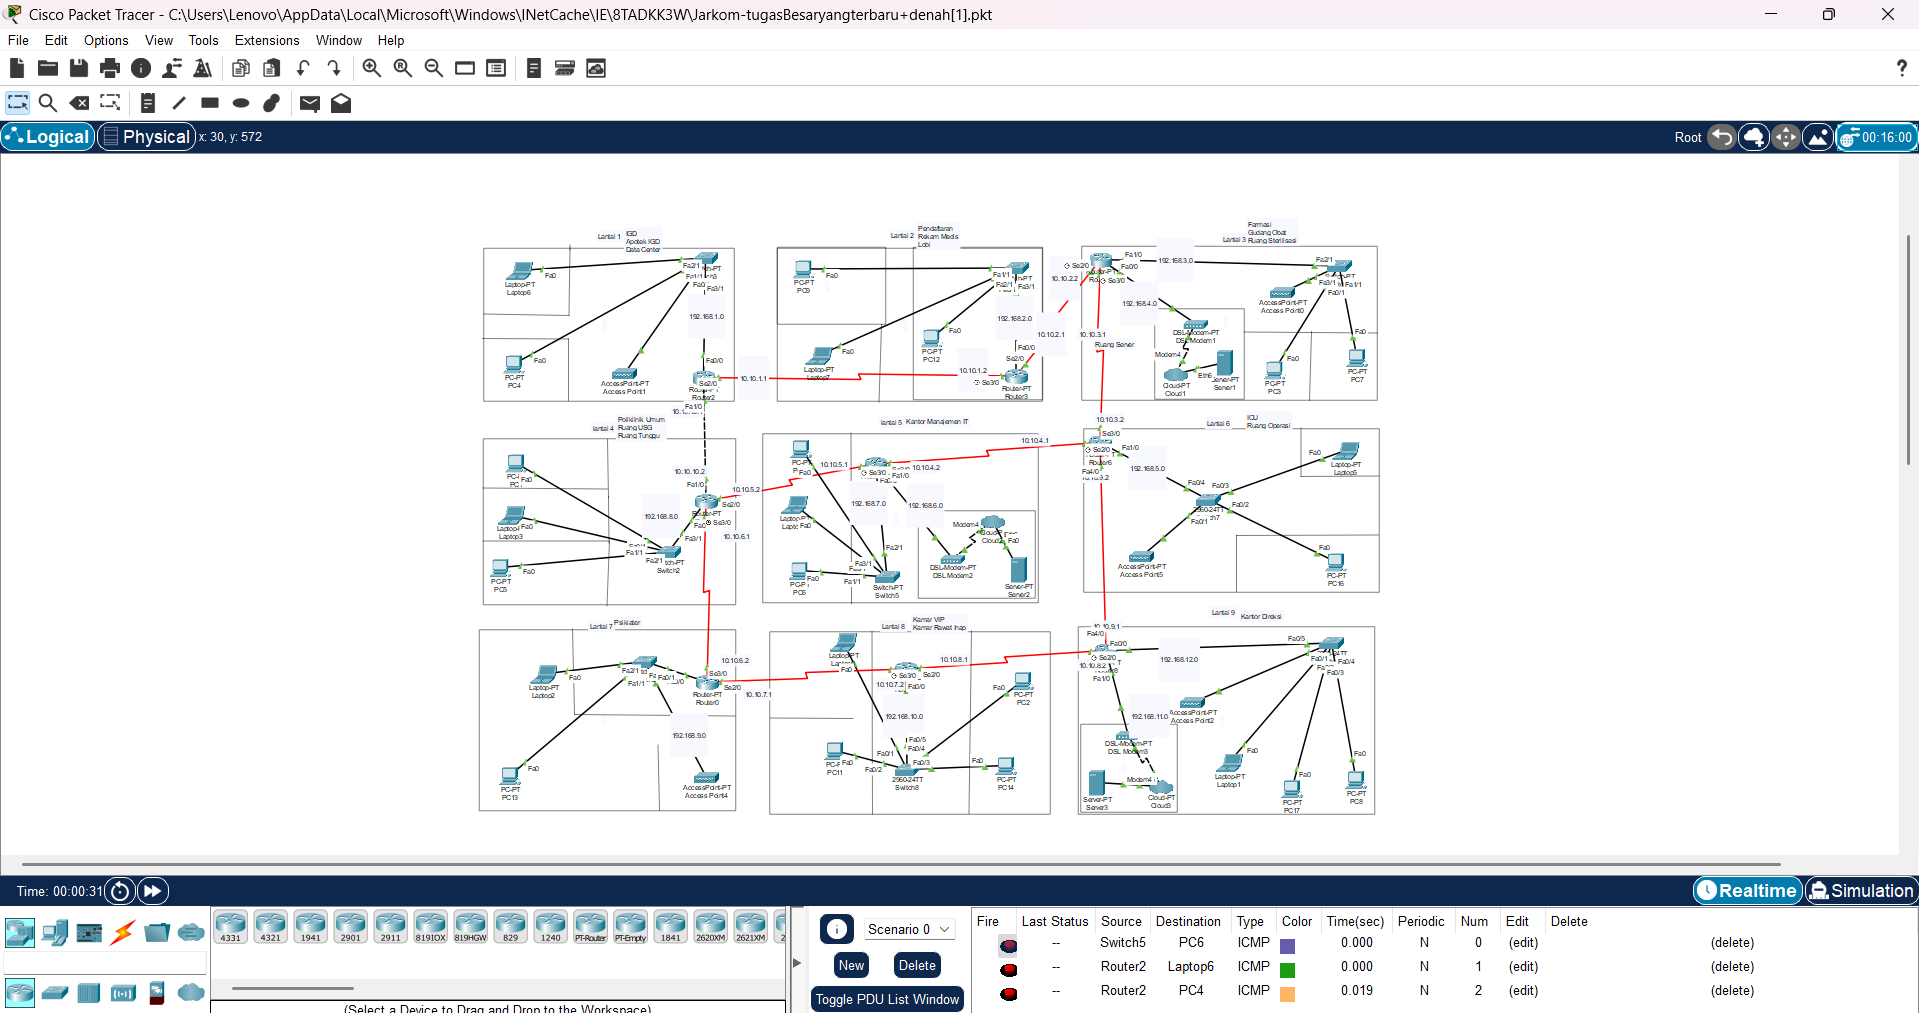Viewport: 1919px width, 1013px height.
Task: Click Toggle PDU List Window button
Action: point(887,999)
